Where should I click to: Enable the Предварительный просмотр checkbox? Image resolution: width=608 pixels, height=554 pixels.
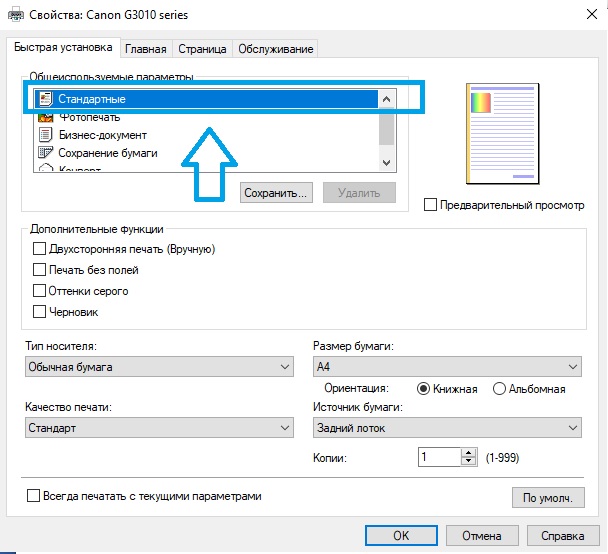click(x=431, y=205)
